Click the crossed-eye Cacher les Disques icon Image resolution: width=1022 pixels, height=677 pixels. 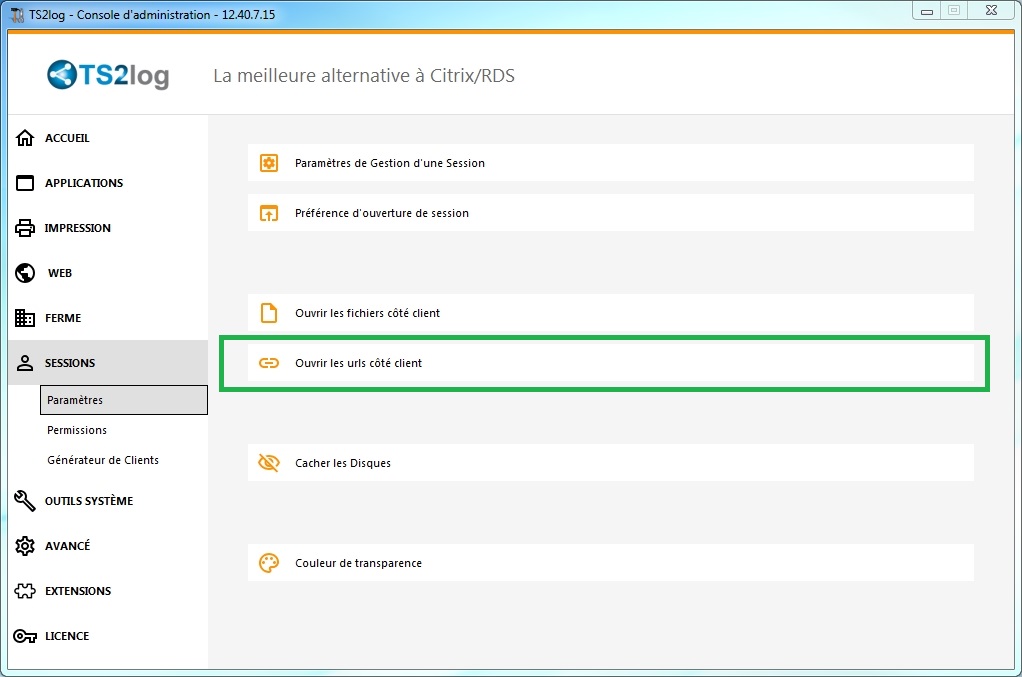click(269, 463)
